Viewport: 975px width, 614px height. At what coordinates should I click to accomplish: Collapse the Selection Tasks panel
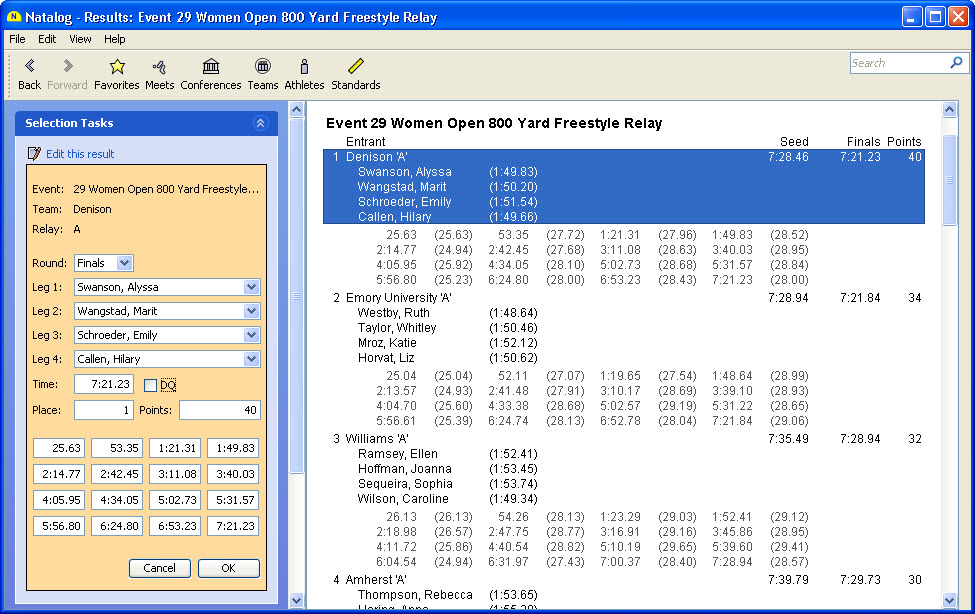point(261,123)
